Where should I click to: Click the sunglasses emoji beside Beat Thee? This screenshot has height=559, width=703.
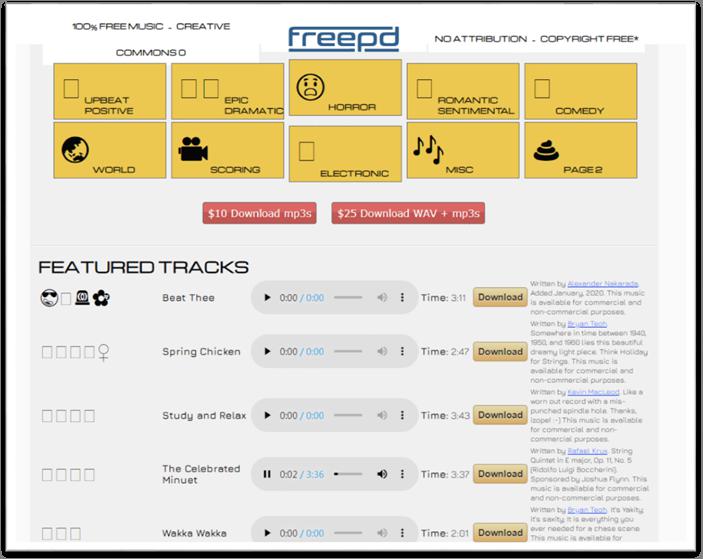[x=49, y=298]
